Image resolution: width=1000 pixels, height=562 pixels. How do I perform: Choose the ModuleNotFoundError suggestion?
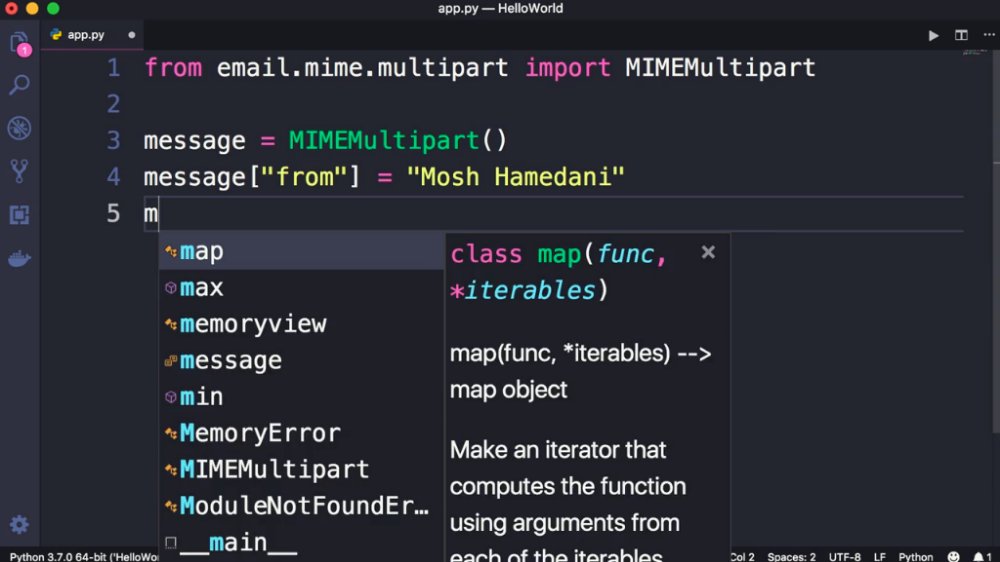pyautogui.click(x=301, y=506)
